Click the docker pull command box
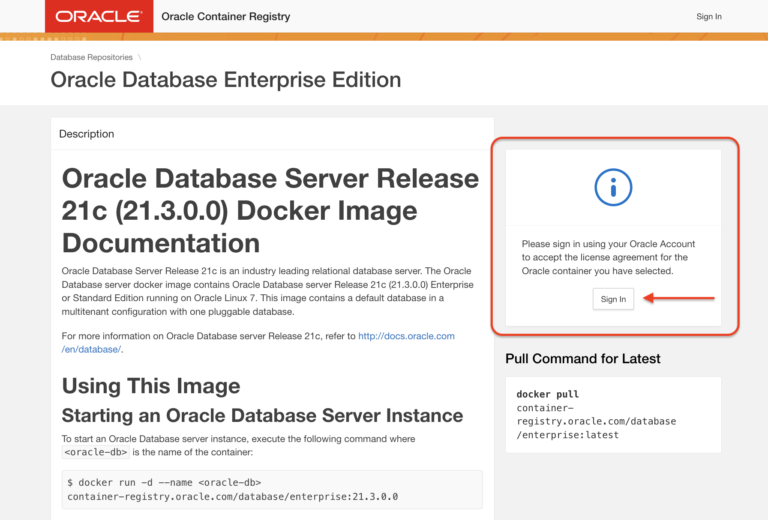This screenshot has height=520, width=768. point(612,414)
